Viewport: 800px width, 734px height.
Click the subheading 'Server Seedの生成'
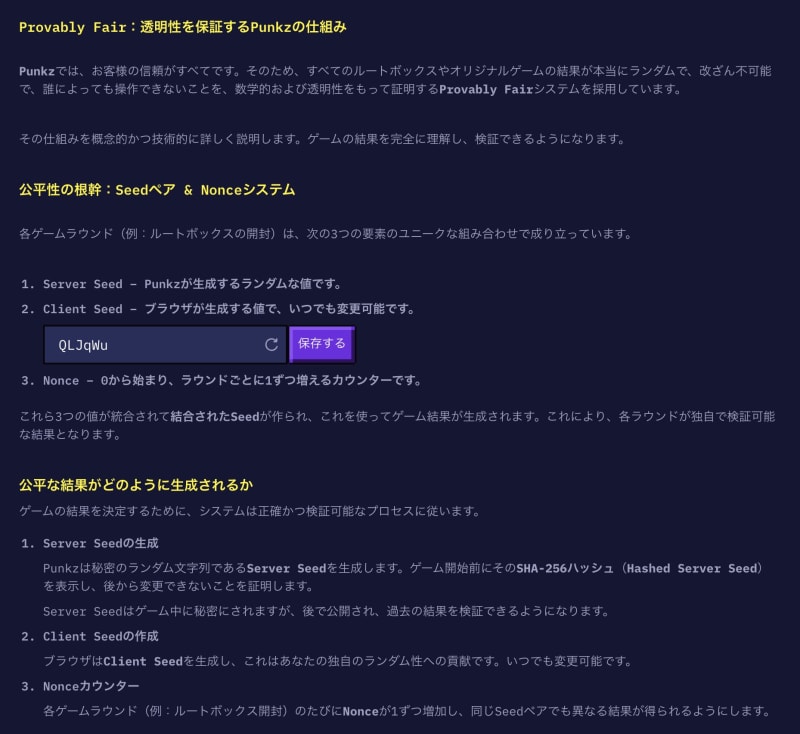101,544
